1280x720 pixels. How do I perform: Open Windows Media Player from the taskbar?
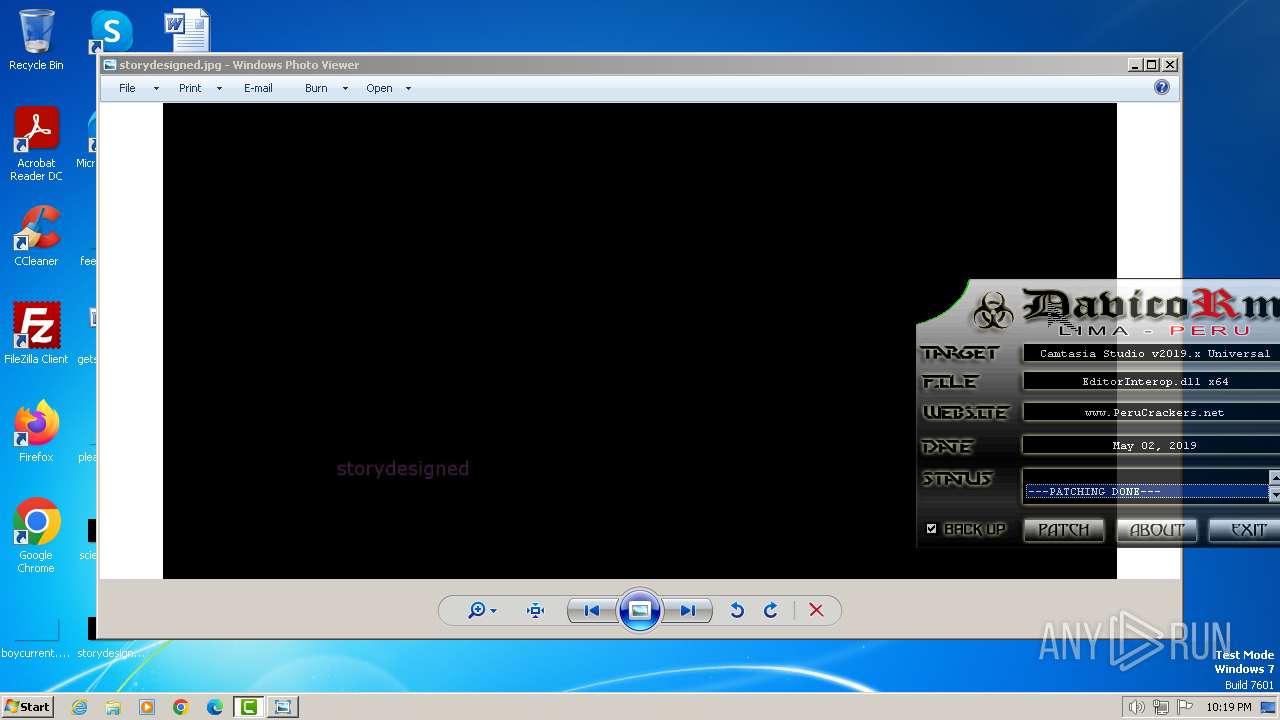pyautogui.click(x=147, y=707)
